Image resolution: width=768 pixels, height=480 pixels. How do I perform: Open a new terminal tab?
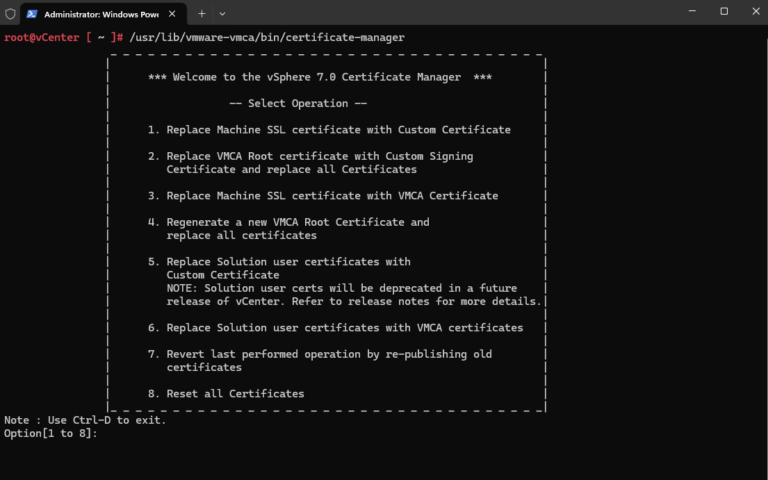[x=202, y=14]
